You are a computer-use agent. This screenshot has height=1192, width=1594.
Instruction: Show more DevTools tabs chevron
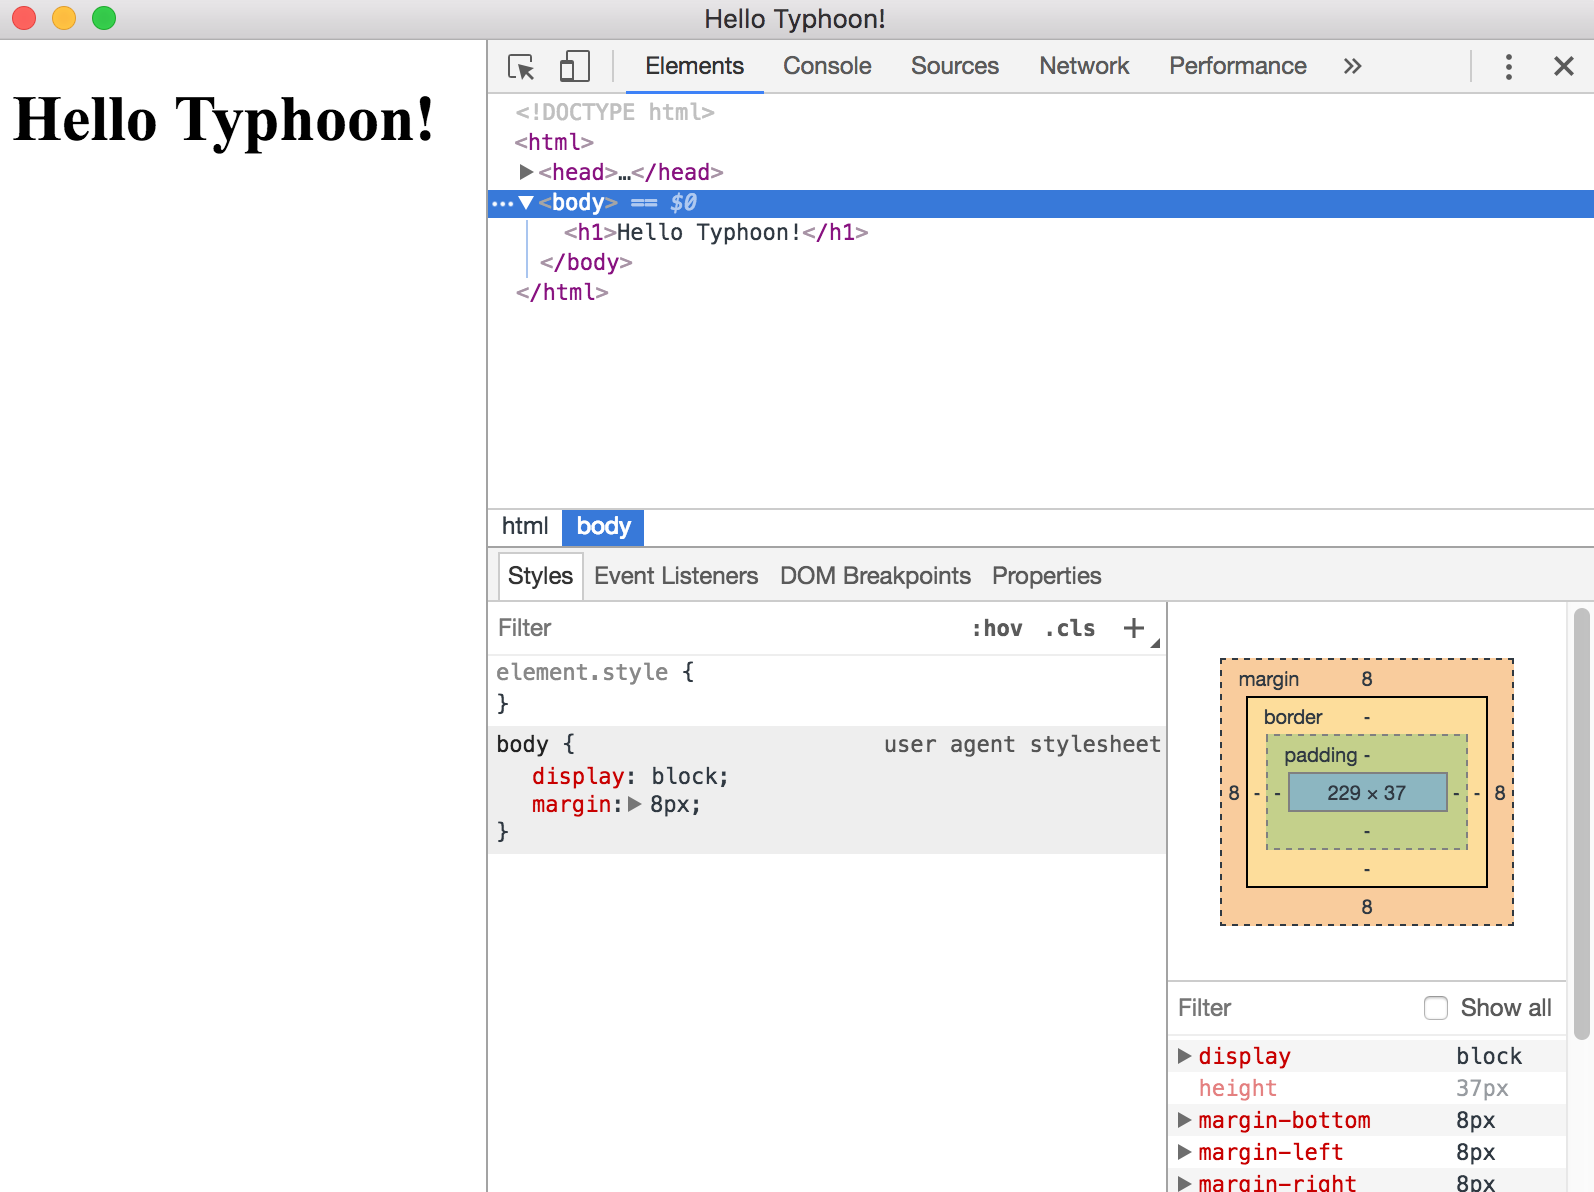1352,66
